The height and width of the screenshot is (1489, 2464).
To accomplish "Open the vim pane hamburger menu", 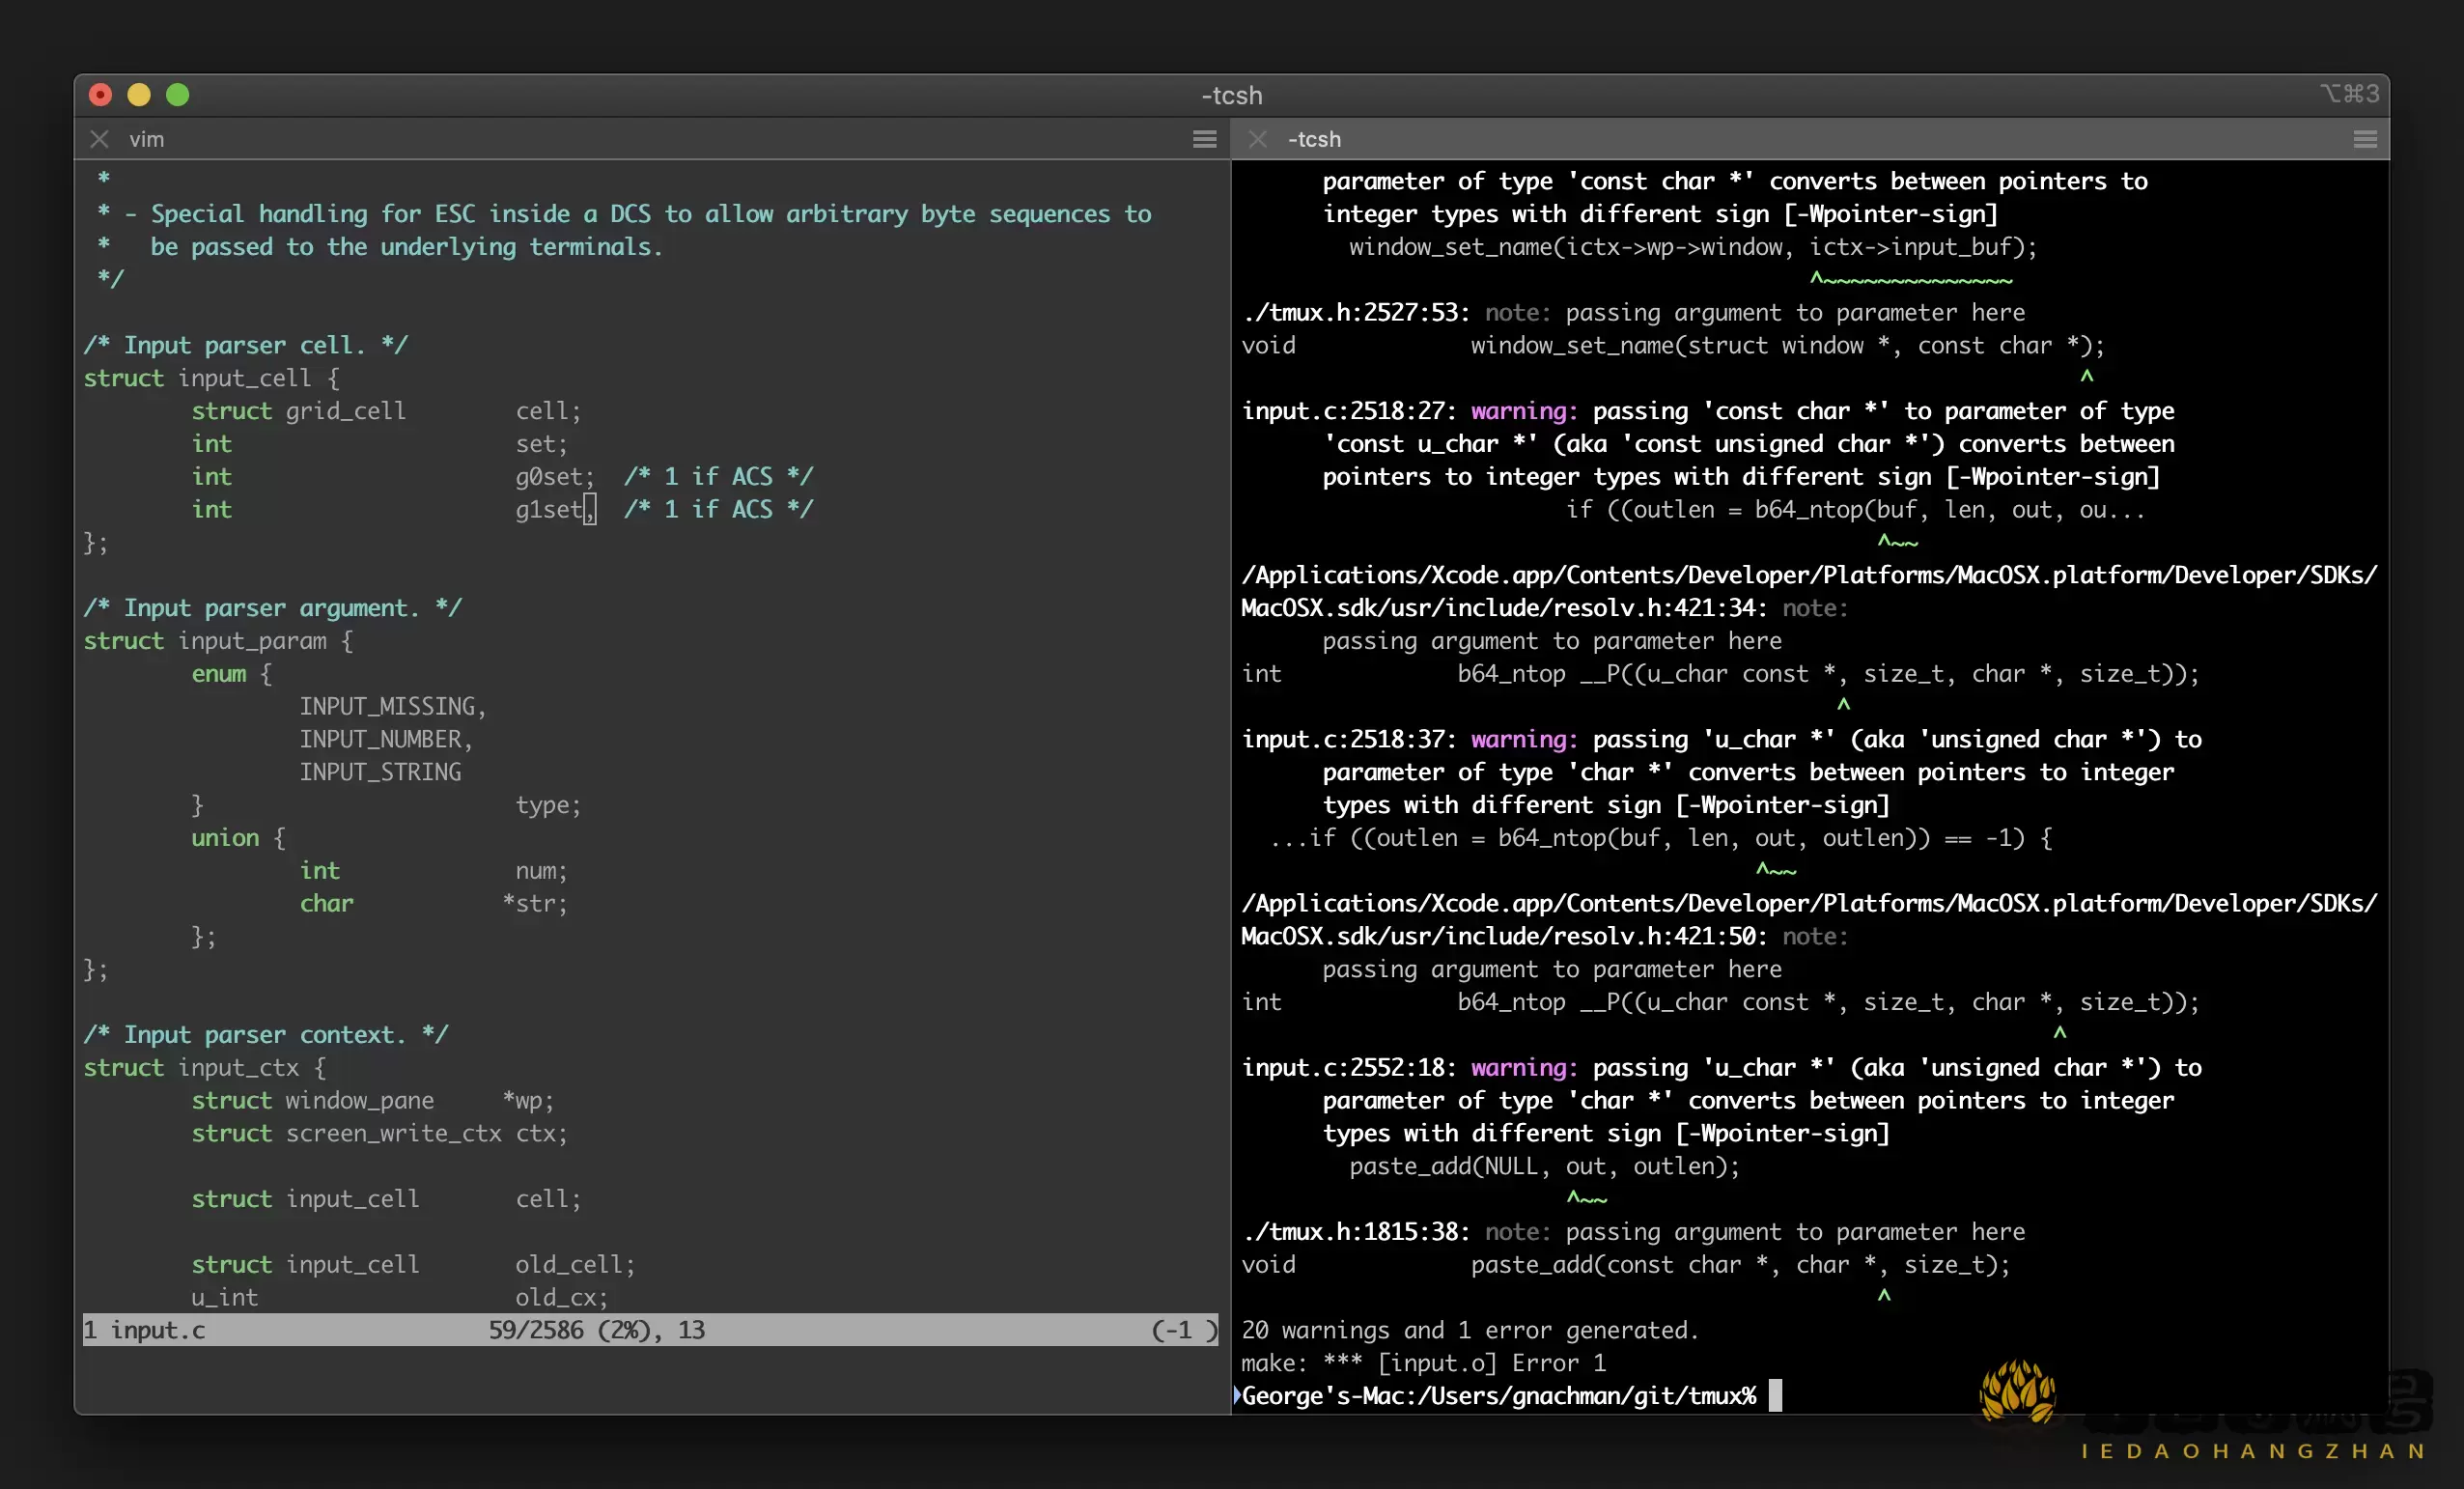I will pyautogui.click(x=1204, y=139).
